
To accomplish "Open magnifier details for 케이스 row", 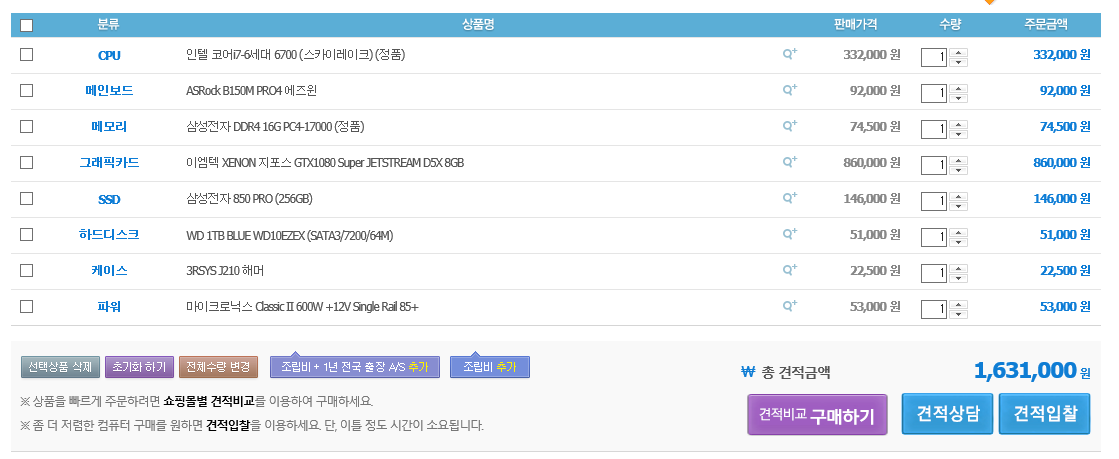I will pos(789,270).
